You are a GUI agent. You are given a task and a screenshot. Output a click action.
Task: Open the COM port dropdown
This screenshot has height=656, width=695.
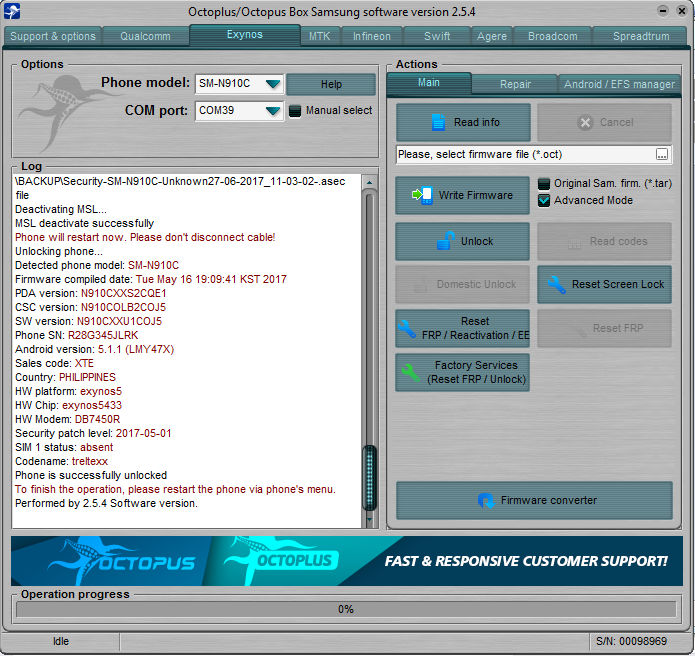pyautogui.click(x=273, y=110)
